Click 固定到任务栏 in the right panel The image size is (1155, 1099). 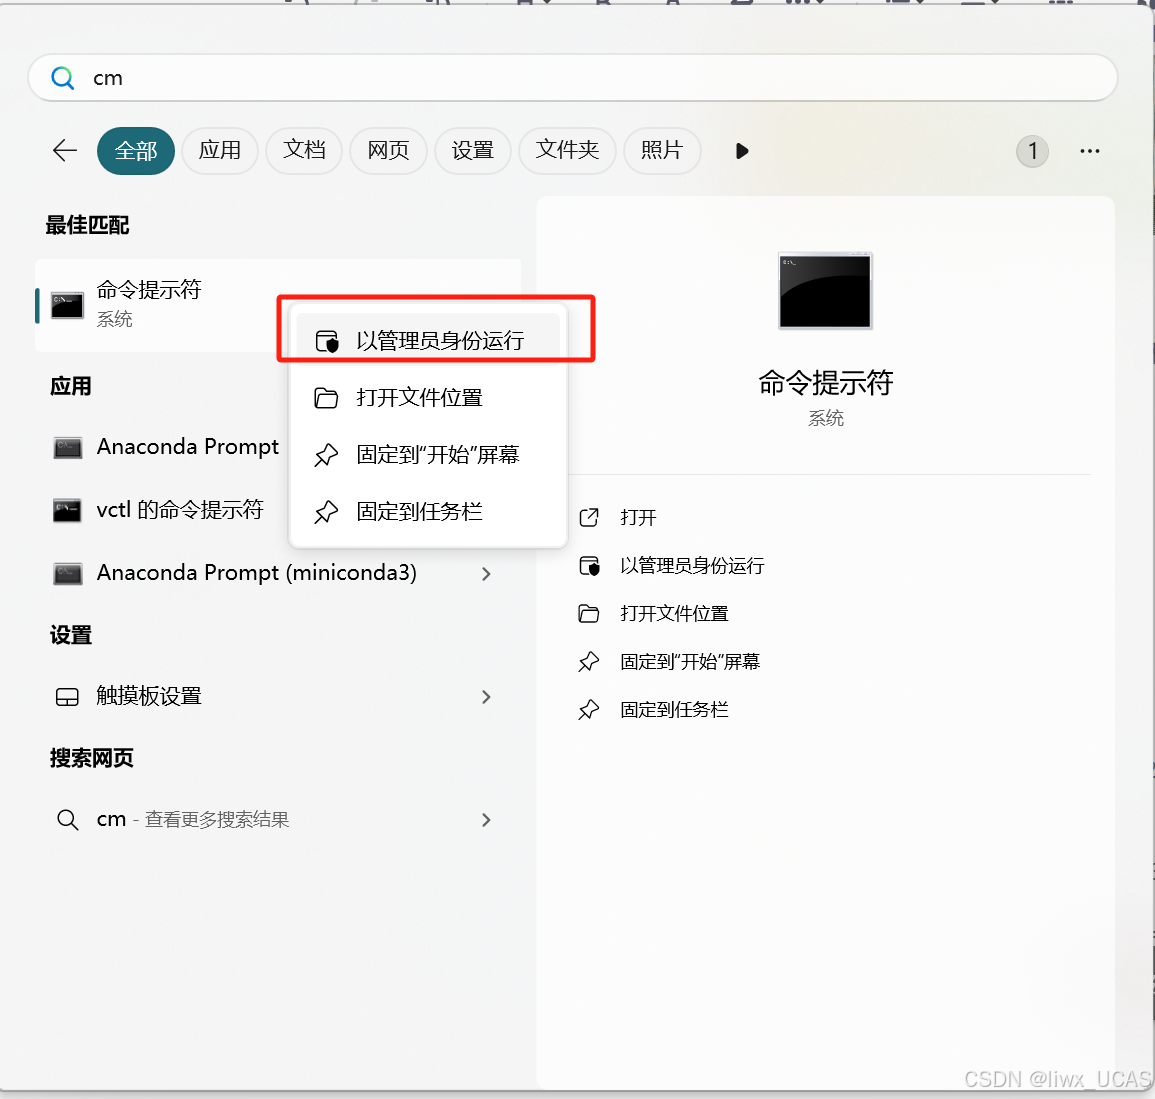click(674, 709)
